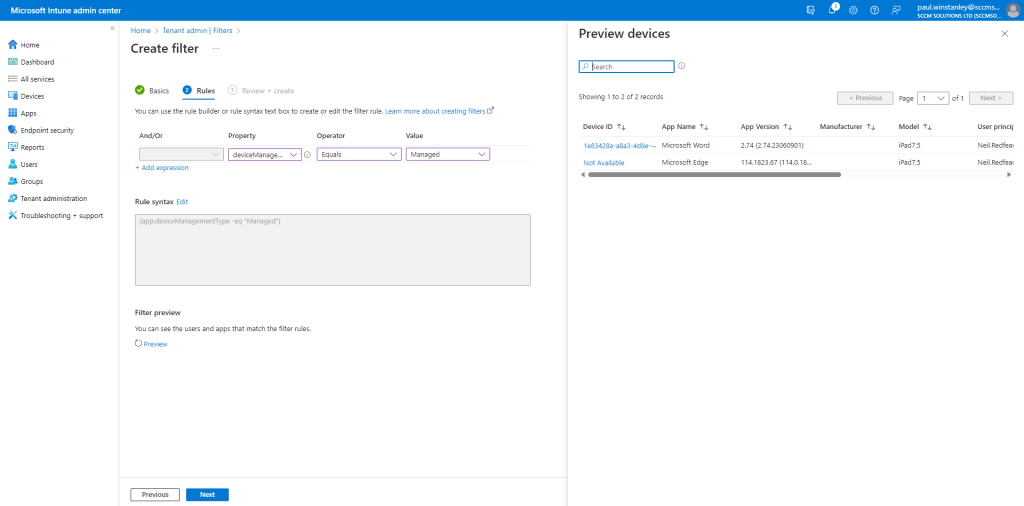Click the Troubleshooting + support wrench icon
Screen dimensions: 1024x506
click(12, 215)
